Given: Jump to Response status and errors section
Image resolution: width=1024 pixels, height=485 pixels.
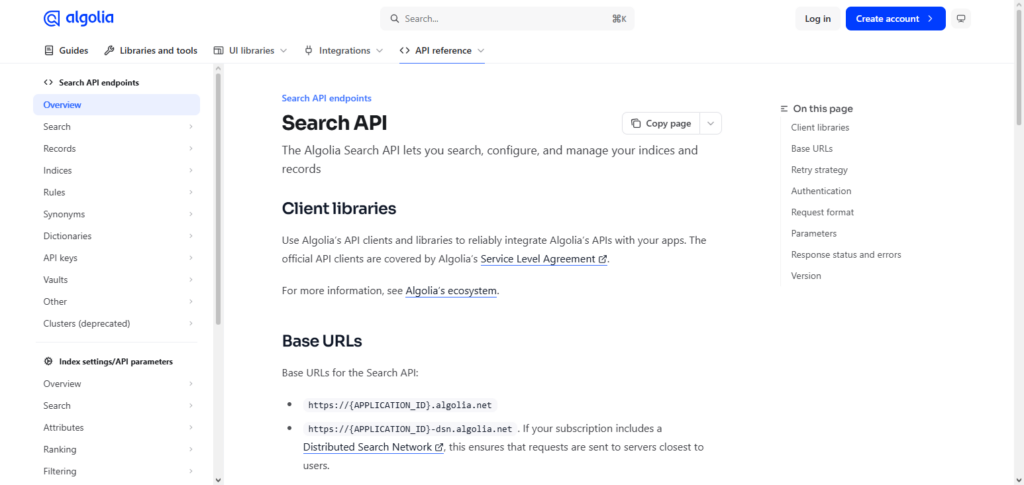Looking at the screenshot, I should tap(846, 255).
